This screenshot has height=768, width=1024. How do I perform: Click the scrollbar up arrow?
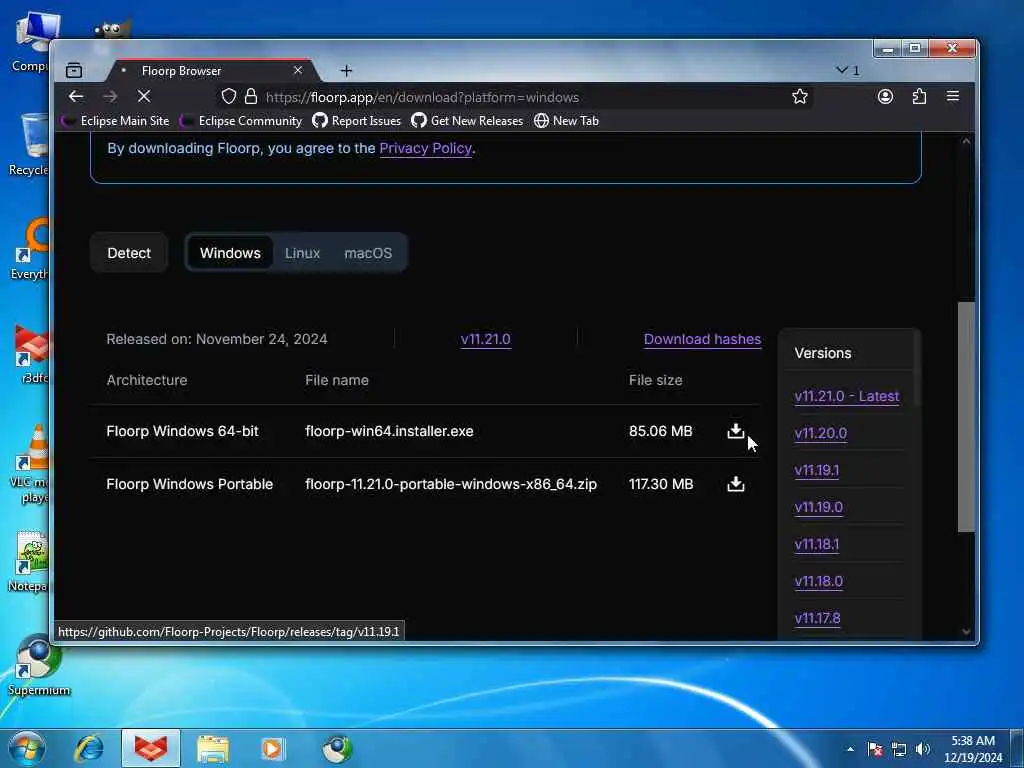click(x=966, y=140)
